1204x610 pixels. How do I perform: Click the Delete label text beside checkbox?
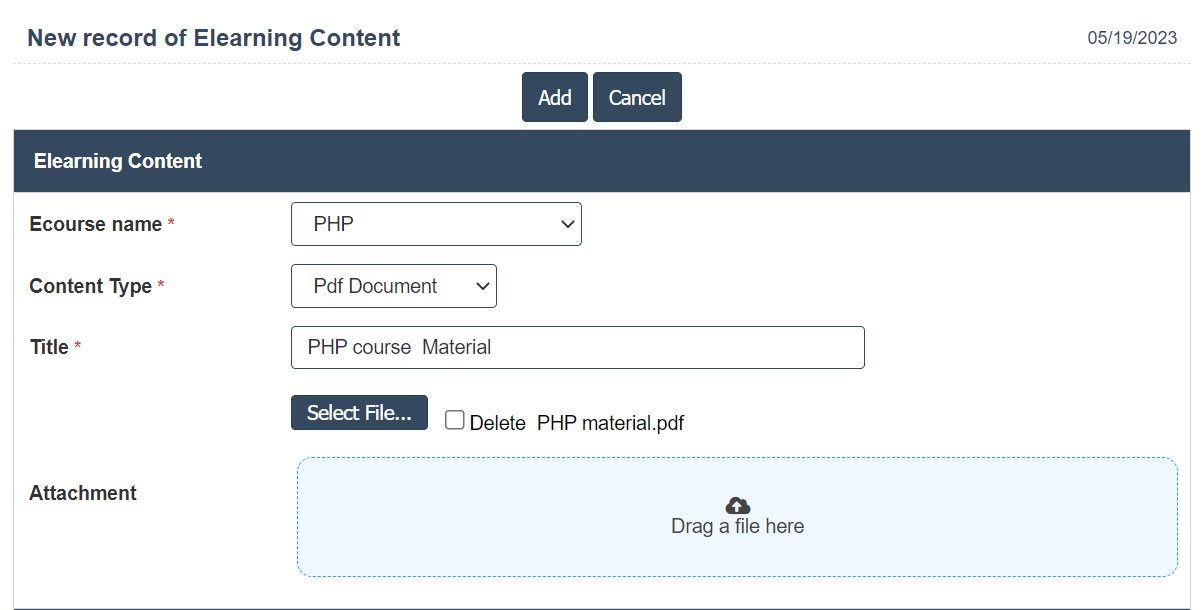click(497, 423)
